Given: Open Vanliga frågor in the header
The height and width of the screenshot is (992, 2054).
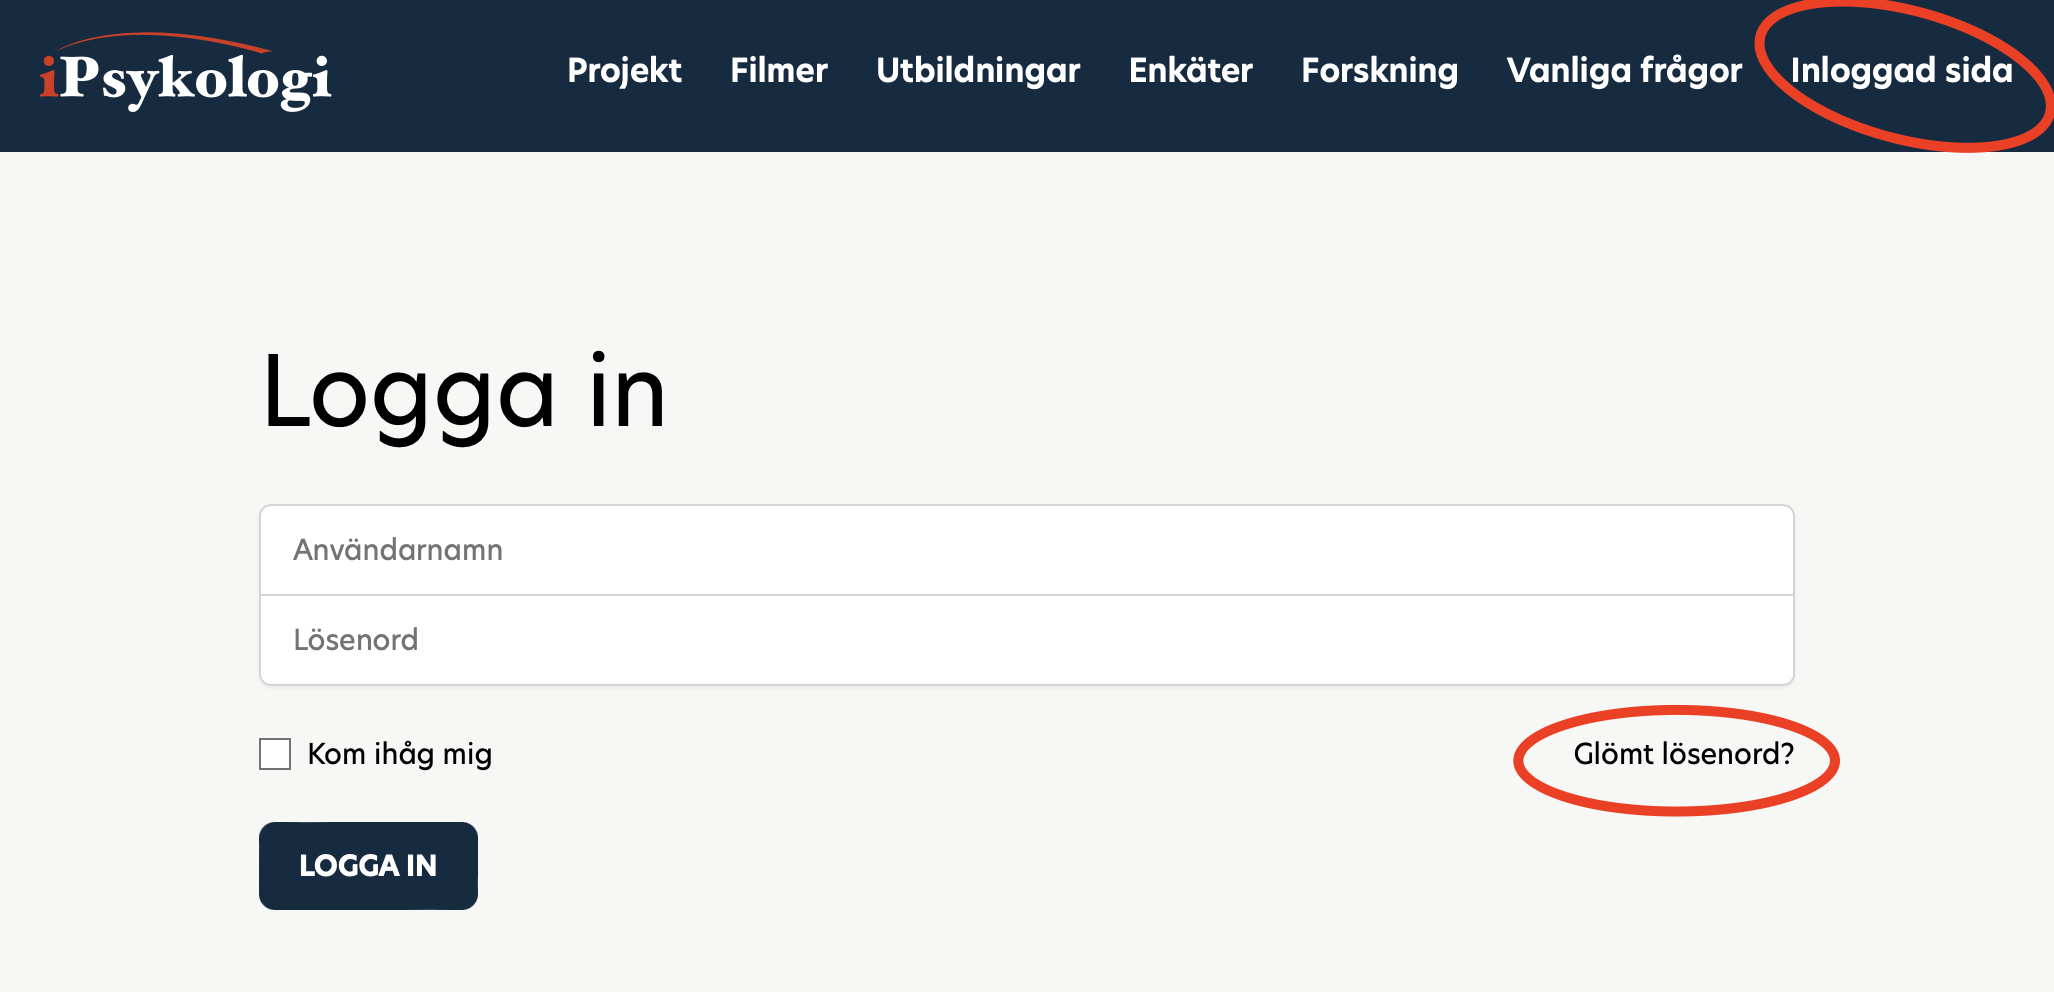Looking at the screenshot, I should click(1624, 71).
